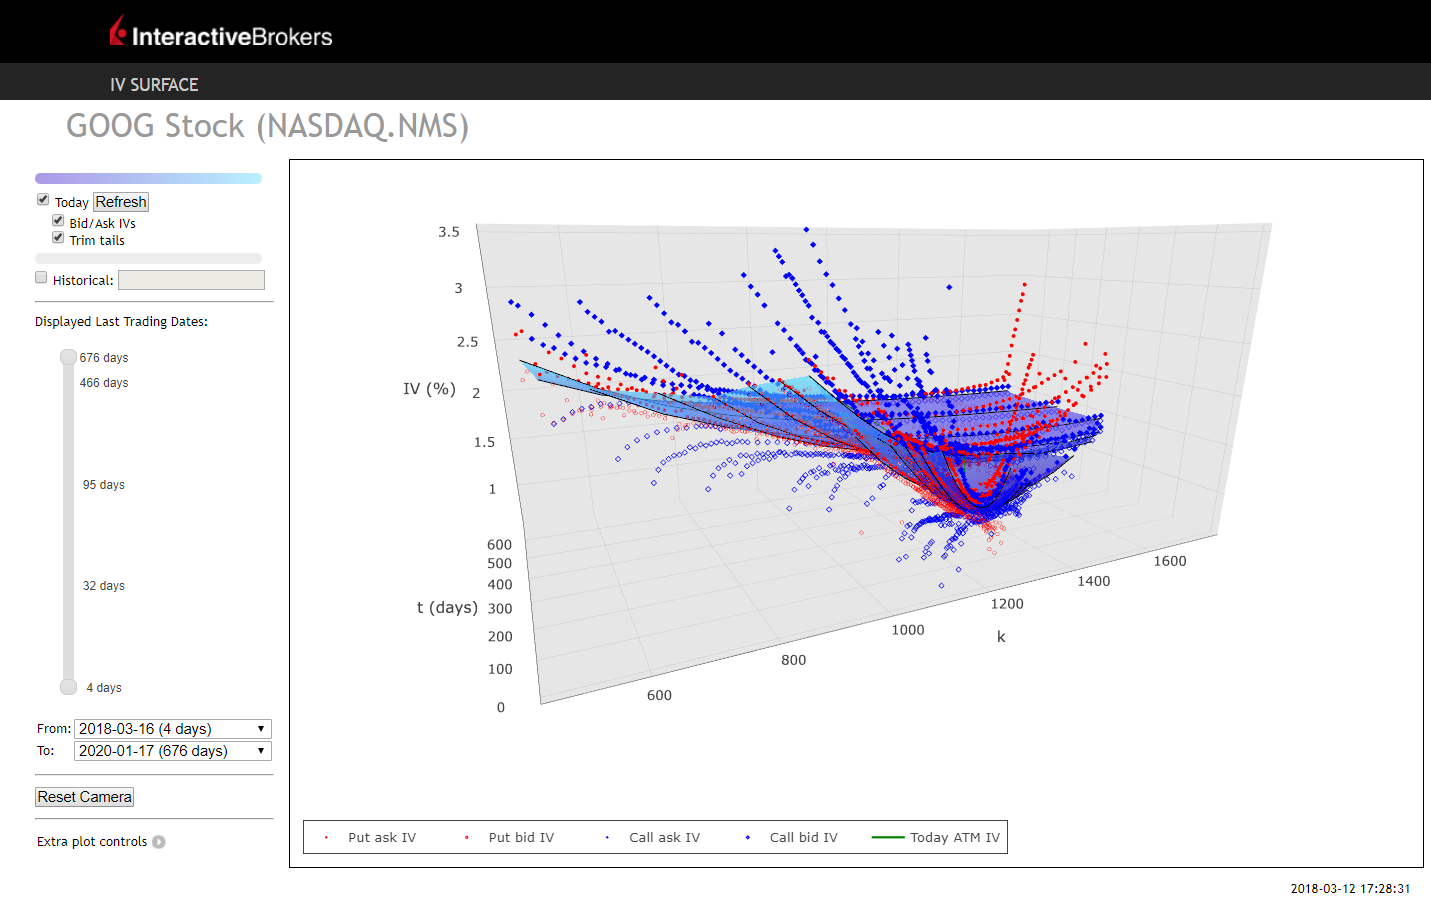Click the Interactive Brokers logo
The image size is (1431, 898).
(221, 33)
